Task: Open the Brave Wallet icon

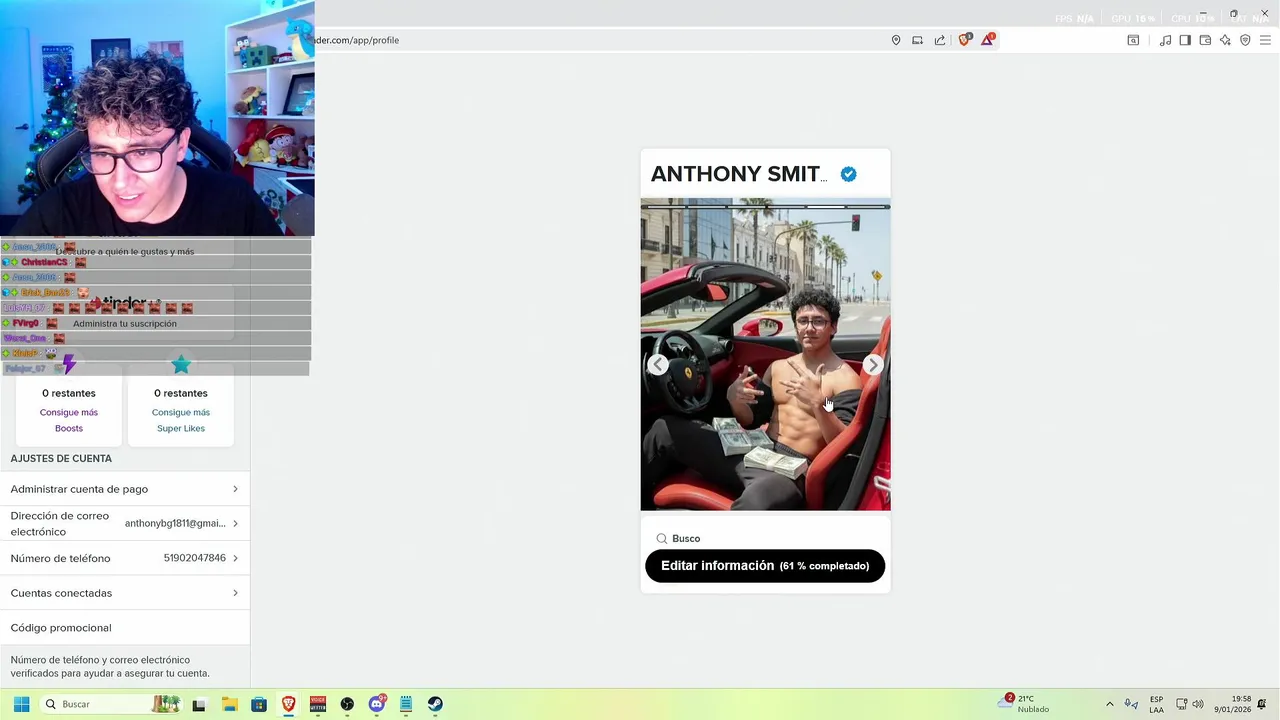Action: coord(1205,40)
